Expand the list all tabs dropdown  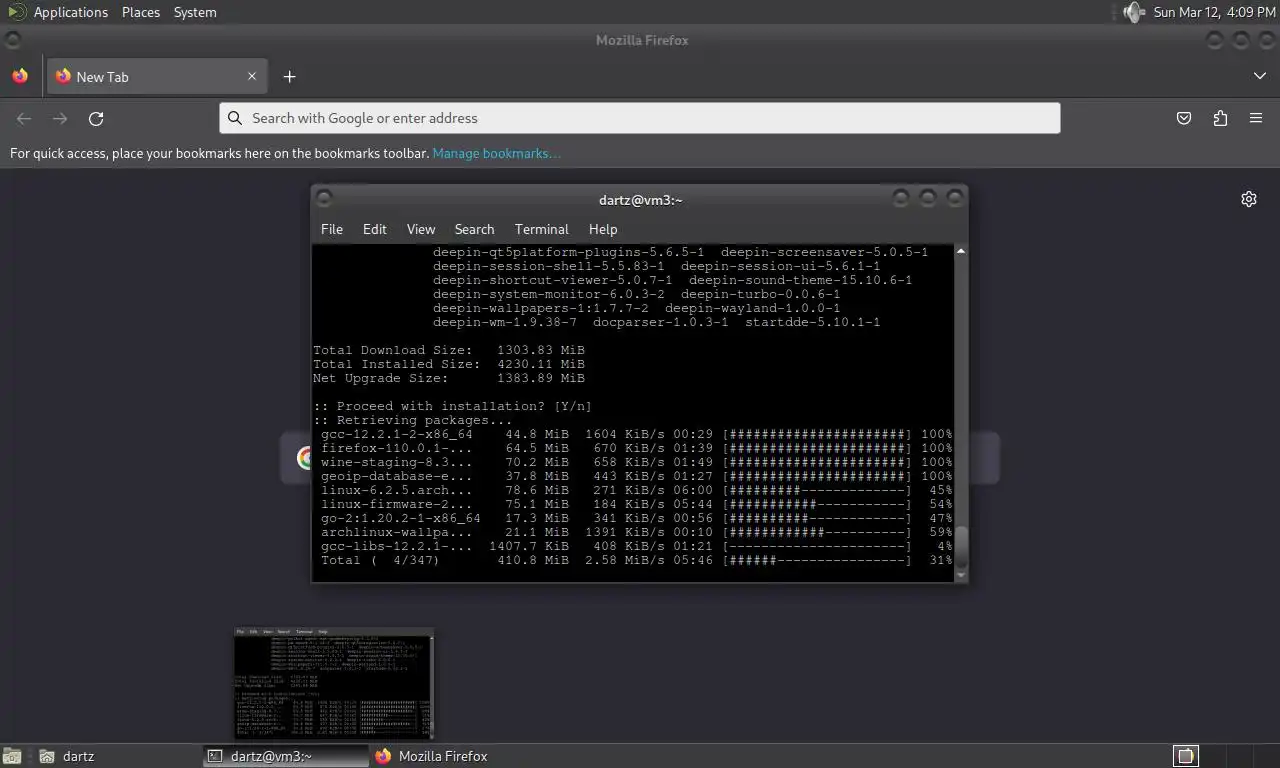coord(1259,76)
